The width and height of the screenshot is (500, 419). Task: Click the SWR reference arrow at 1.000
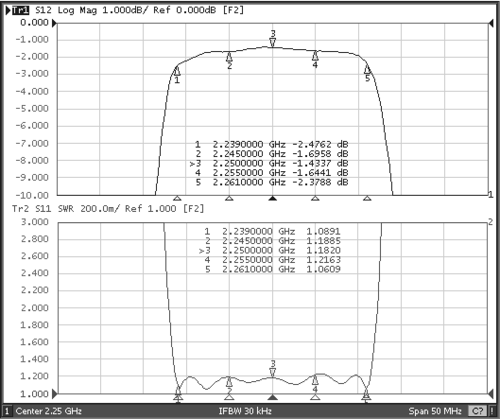pyautogui.click(x=55, y=394)
